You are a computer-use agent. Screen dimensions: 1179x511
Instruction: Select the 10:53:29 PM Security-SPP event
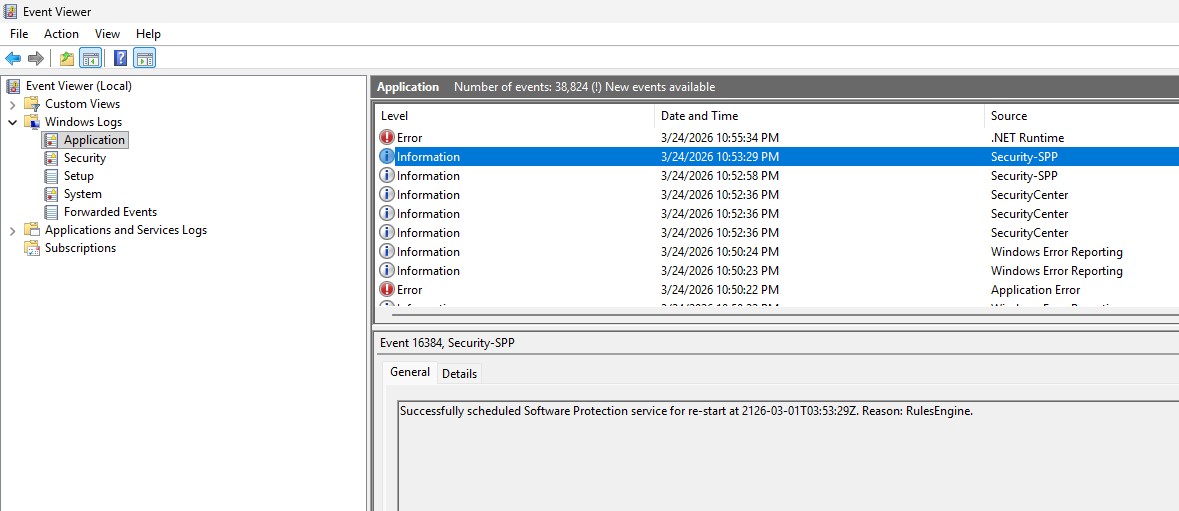[777, 156]
